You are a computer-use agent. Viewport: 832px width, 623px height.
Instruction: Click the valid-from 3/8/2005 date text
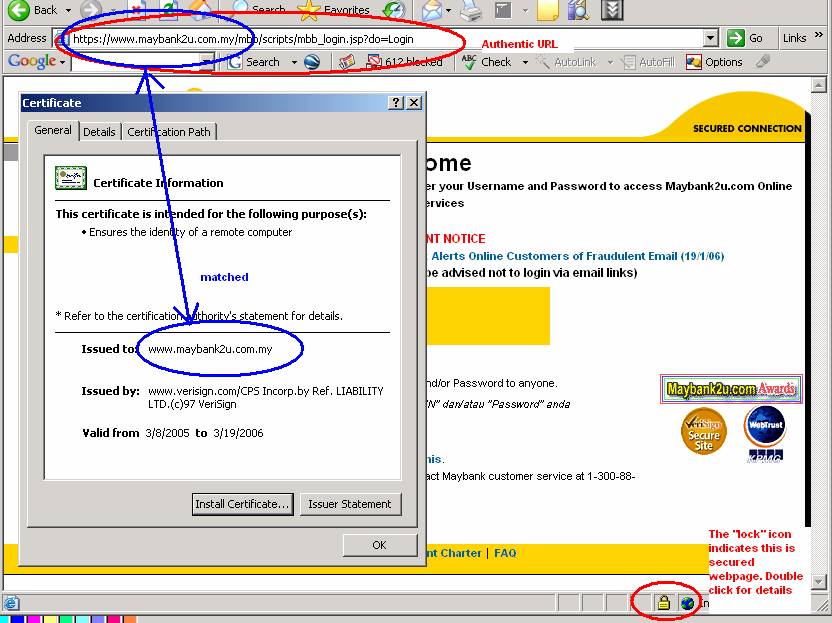coord(167,433)
